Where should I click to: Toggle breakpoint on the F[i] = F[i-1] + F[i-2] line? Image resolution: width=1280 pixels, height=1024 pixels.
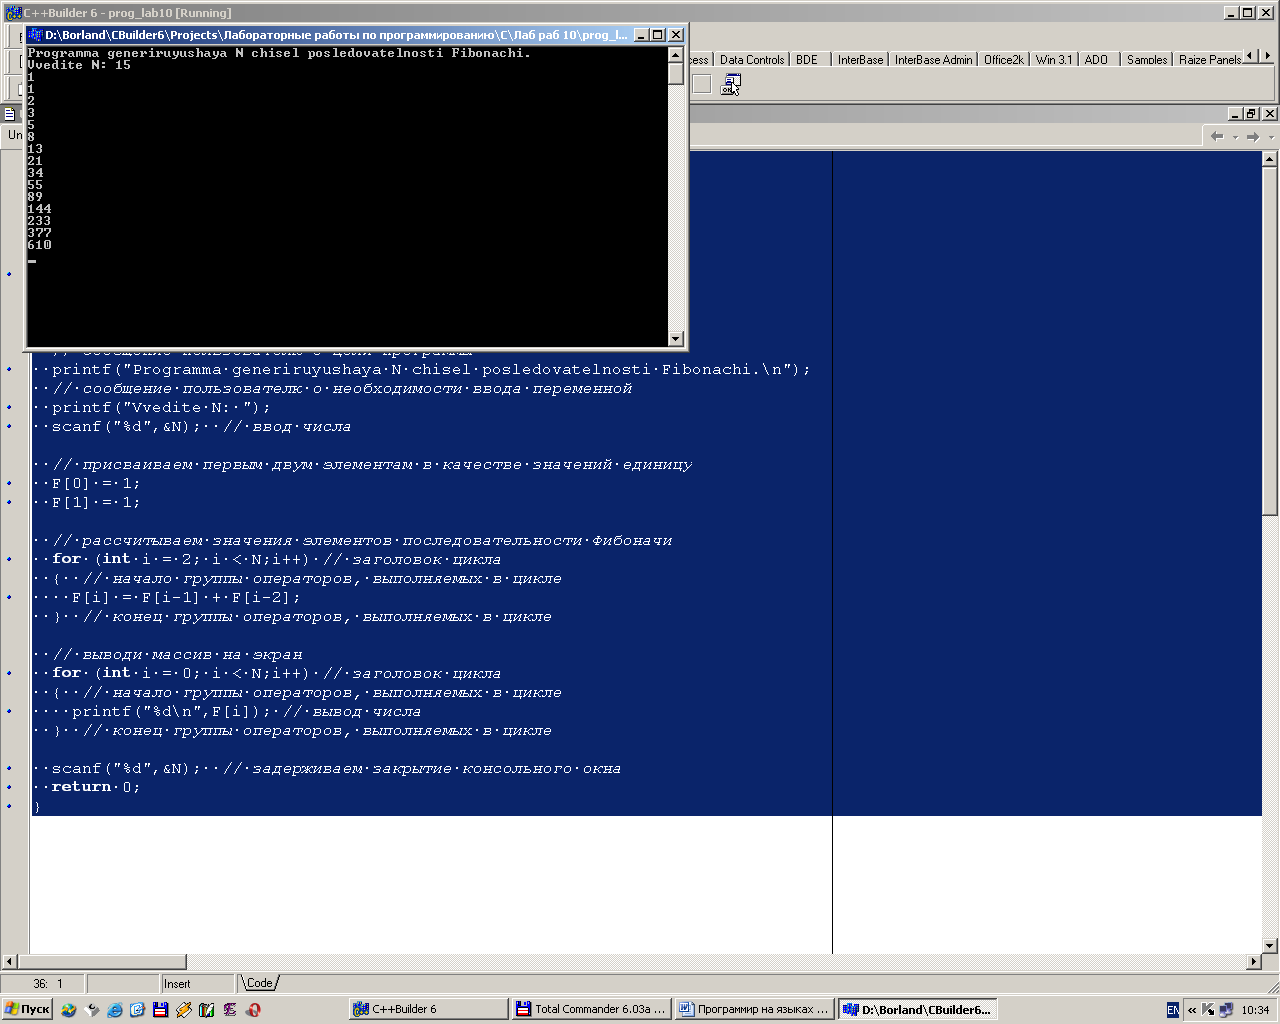tap(10, 597)
